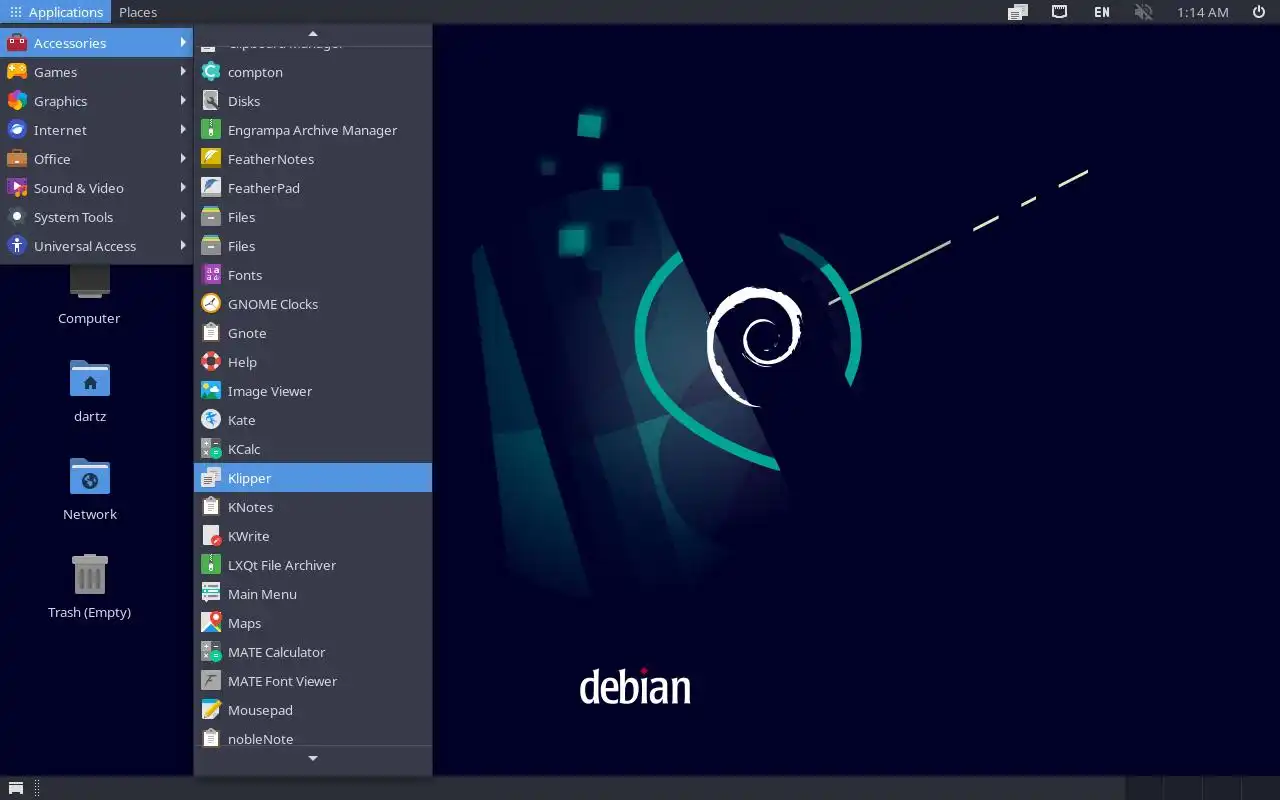
Task: Open the Places menu
Action: (x=138, y=12)
